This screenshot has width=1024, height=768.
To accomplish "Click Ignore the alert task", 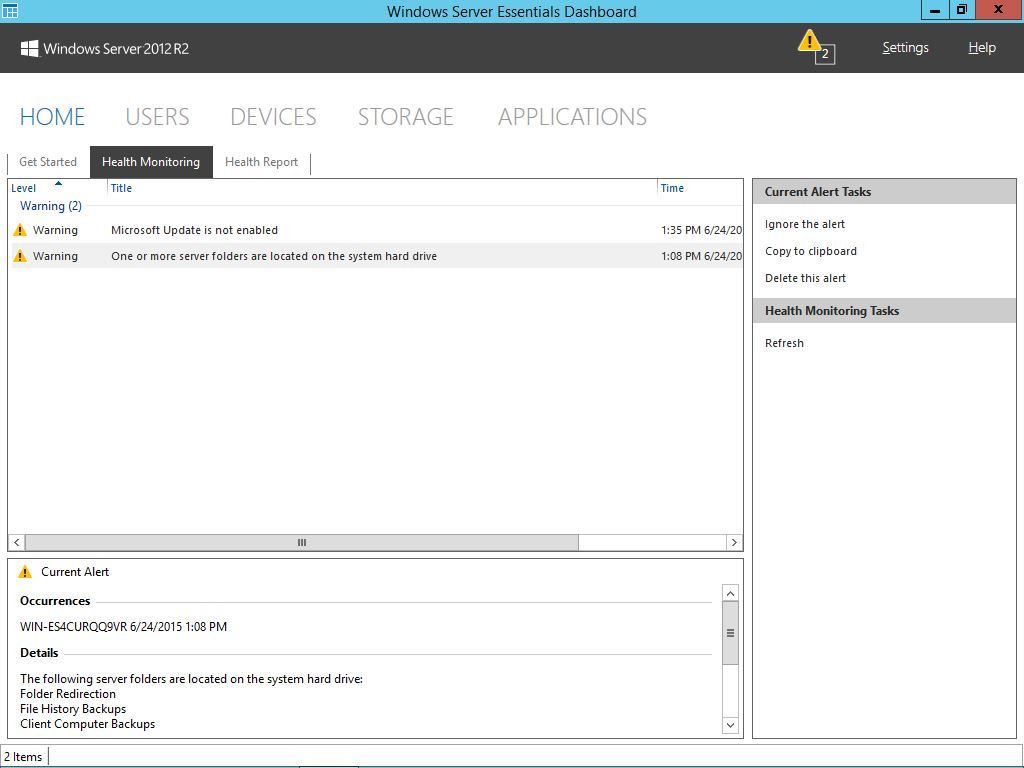I will tap(805, 224).
